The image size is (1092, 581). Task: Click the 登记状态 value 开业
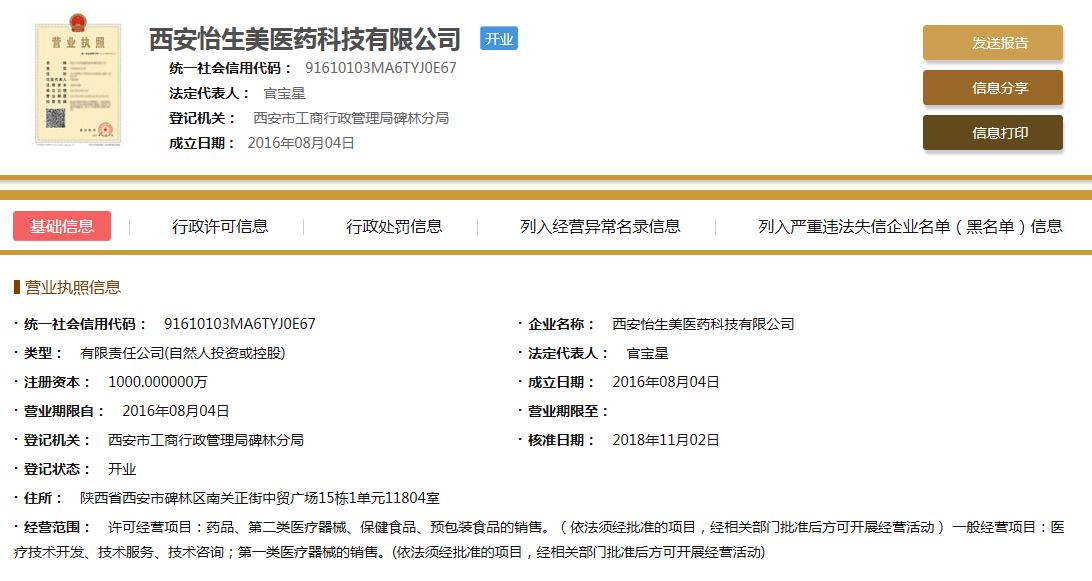coord(122,469)
